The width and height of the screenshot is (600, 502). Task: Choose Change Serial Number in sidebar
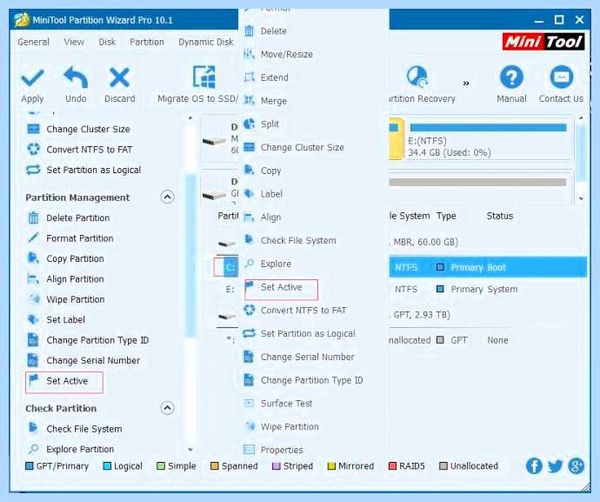[x=84, y=360]
